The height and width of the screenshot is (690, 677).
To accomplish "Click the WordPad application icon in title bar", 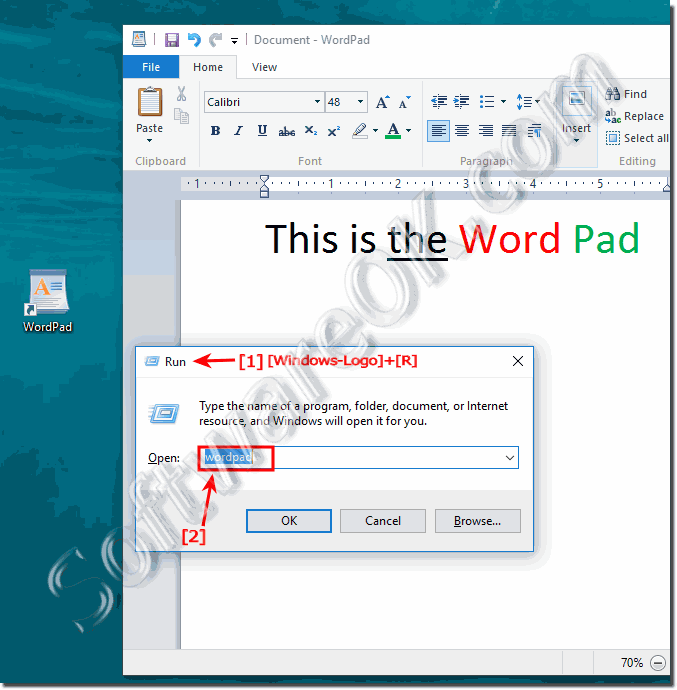I will coord(139,39).
